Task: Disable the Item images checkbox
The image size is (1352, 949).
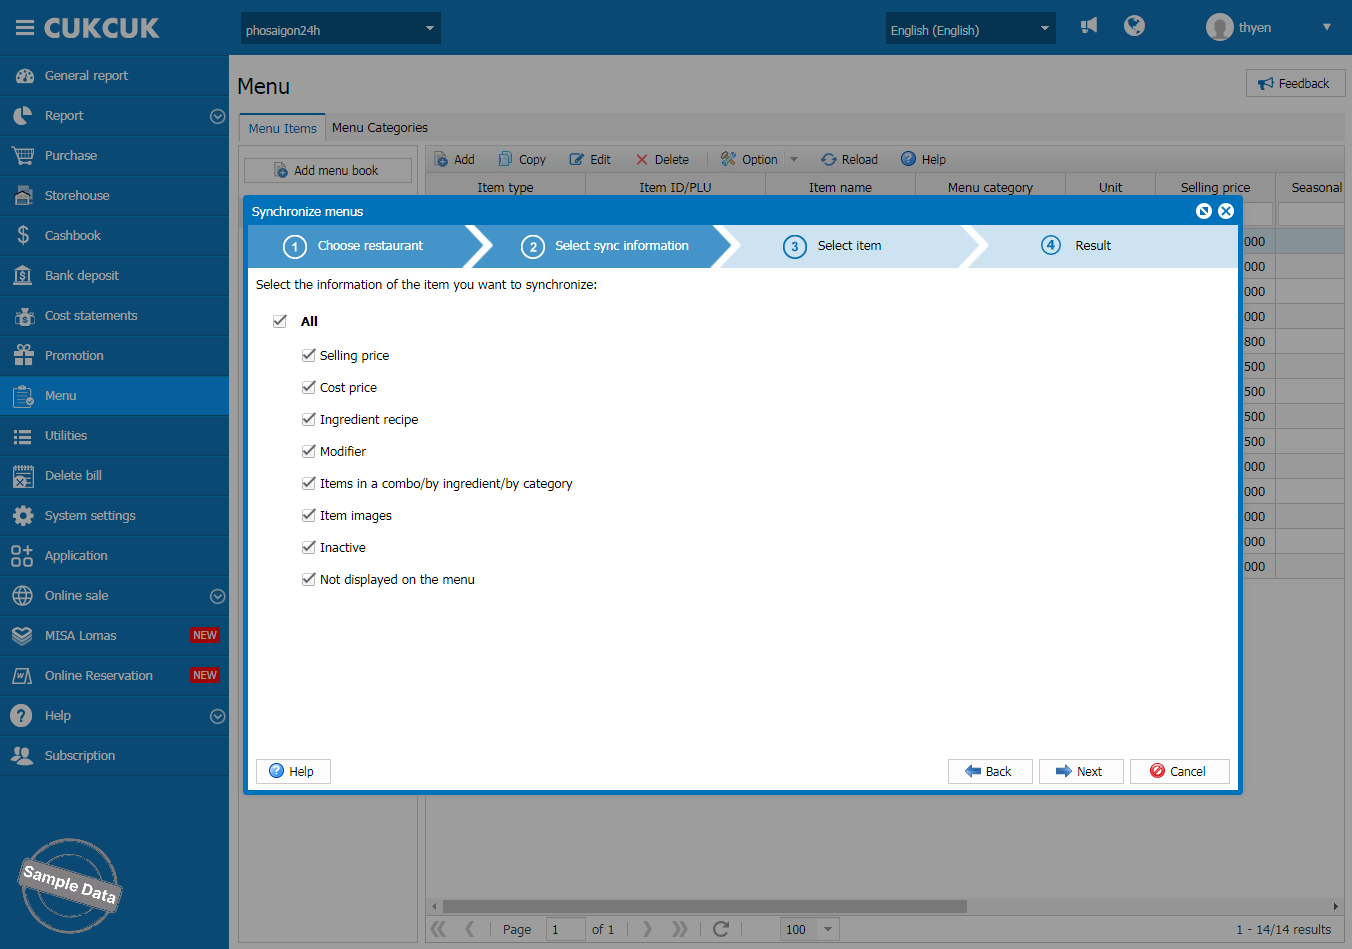Action: point(309,515)
